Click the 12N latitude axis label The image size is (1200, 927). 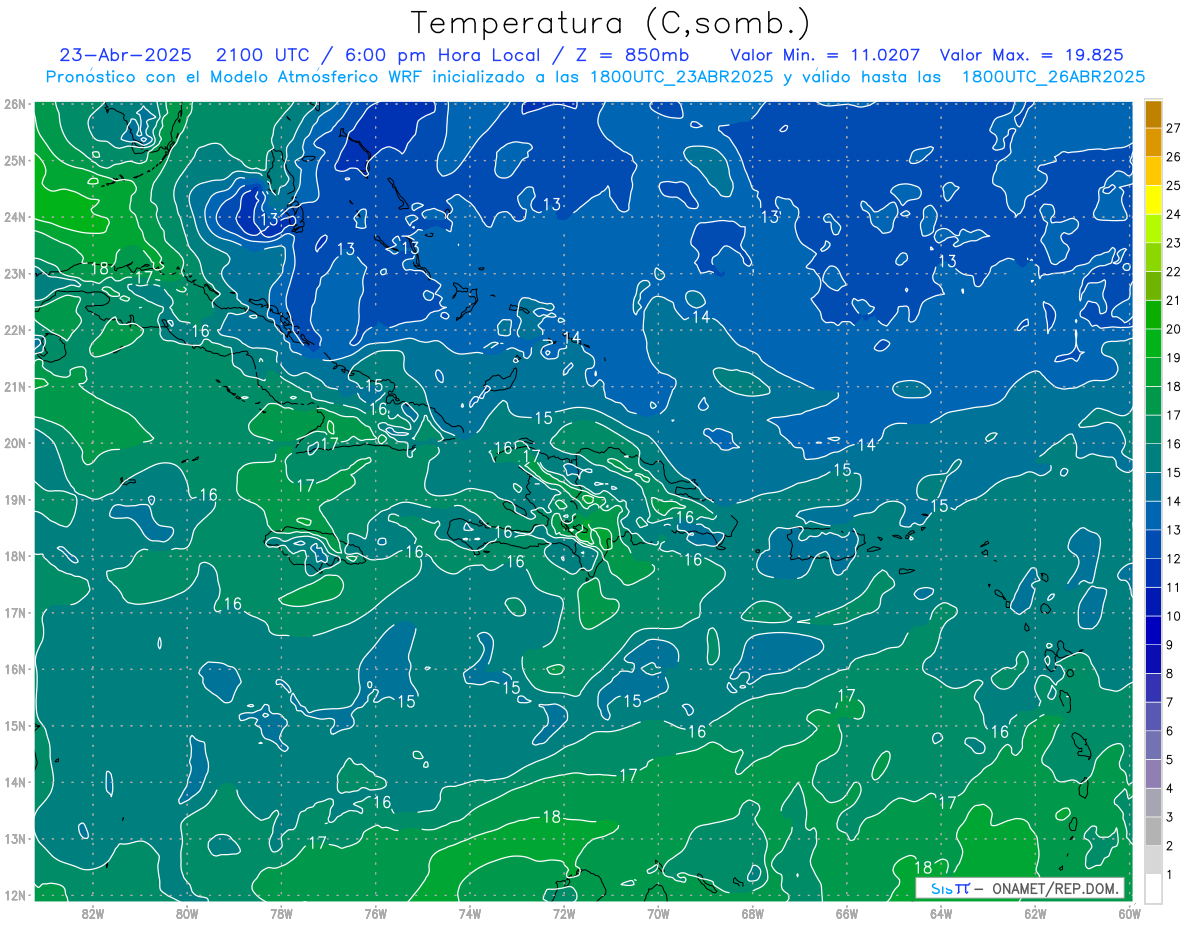coord(14,895)
